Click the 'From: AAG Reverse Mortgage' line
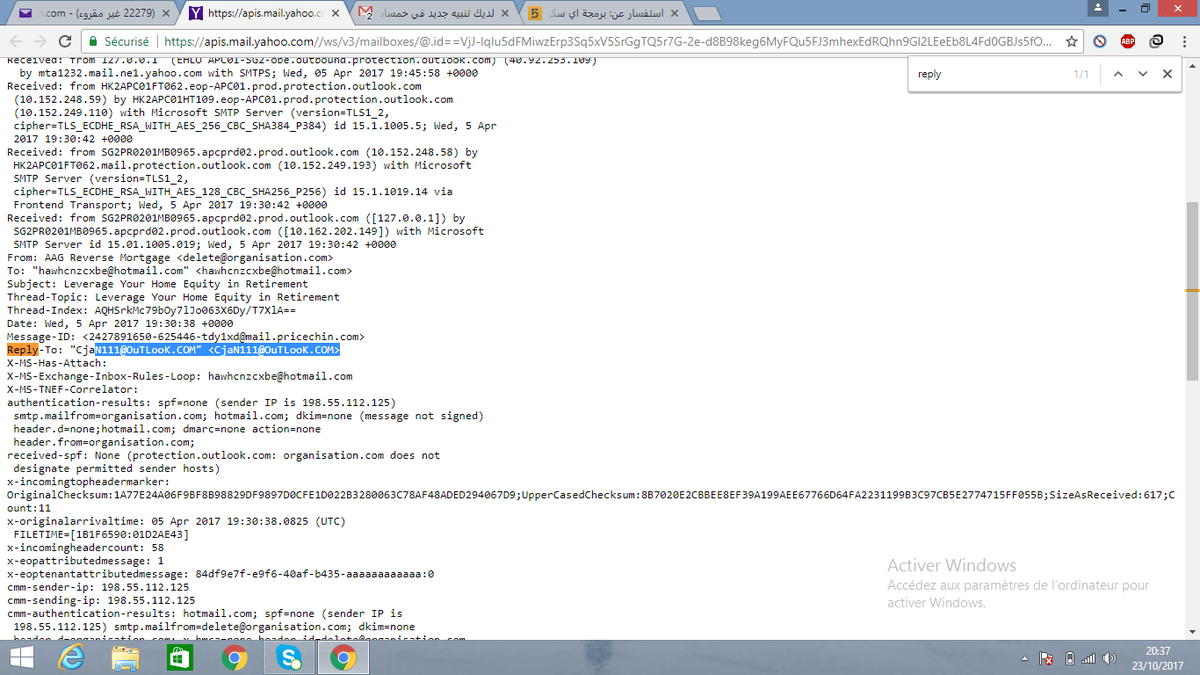1200x675 pixels. [170, 258]
